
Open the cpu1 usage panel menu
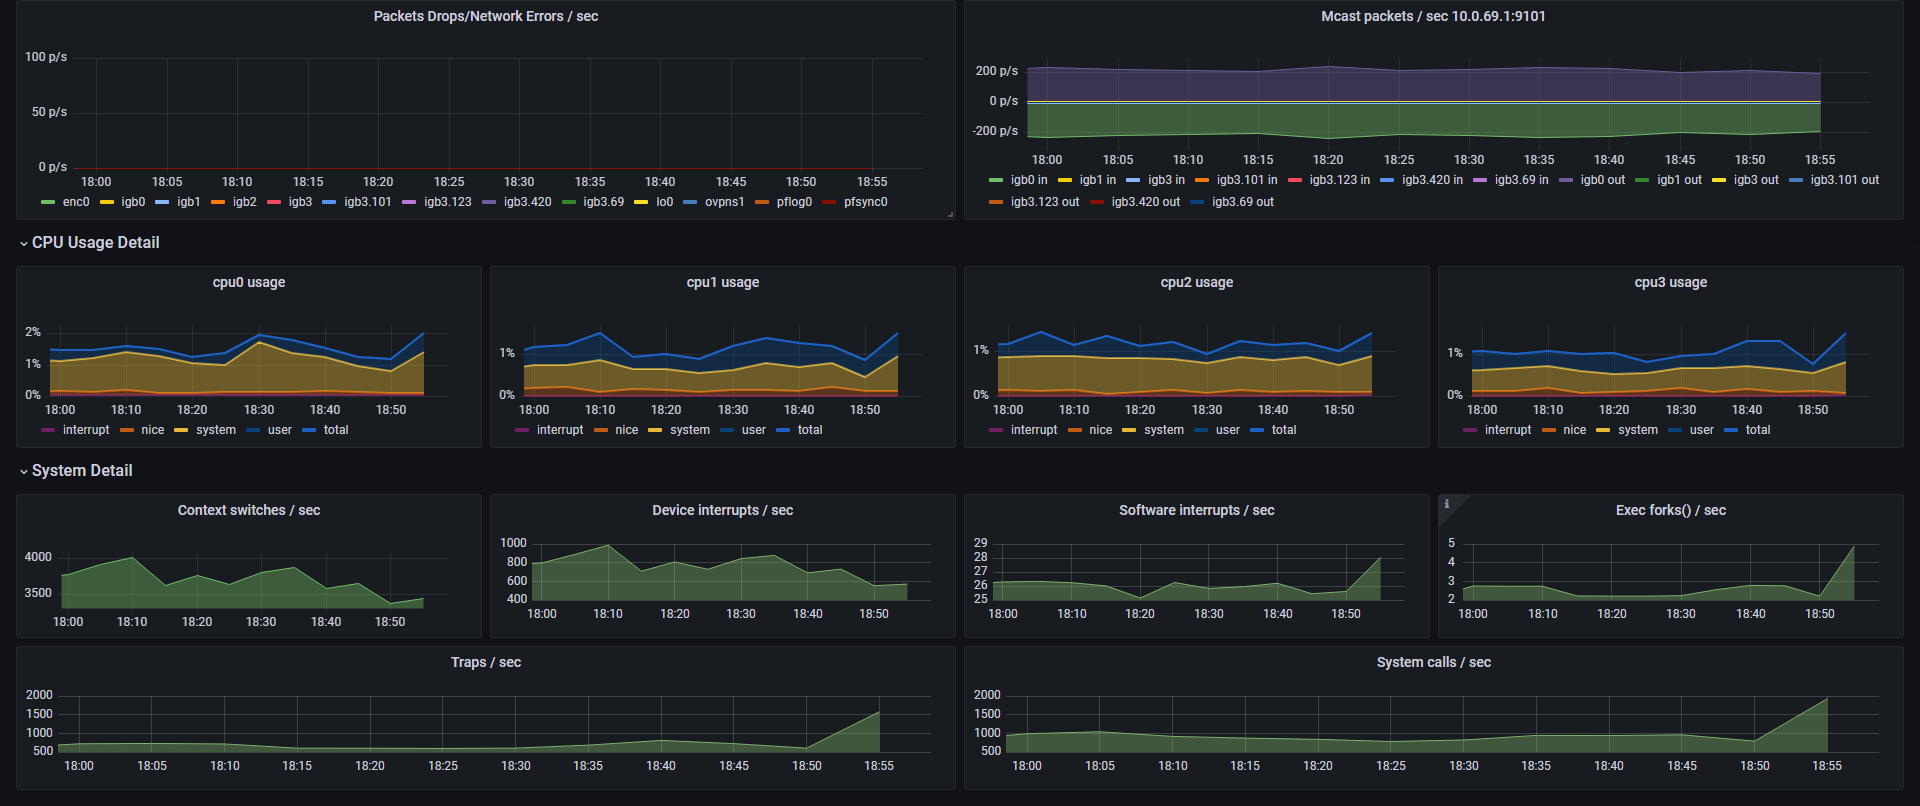pyautogui.click(x=723, y=282)
